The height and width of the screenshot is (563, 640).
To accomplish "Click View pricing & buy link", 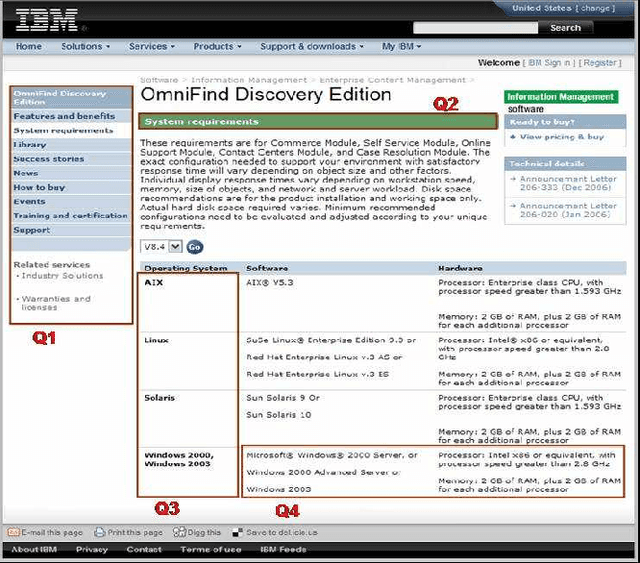I will (562, 137).
